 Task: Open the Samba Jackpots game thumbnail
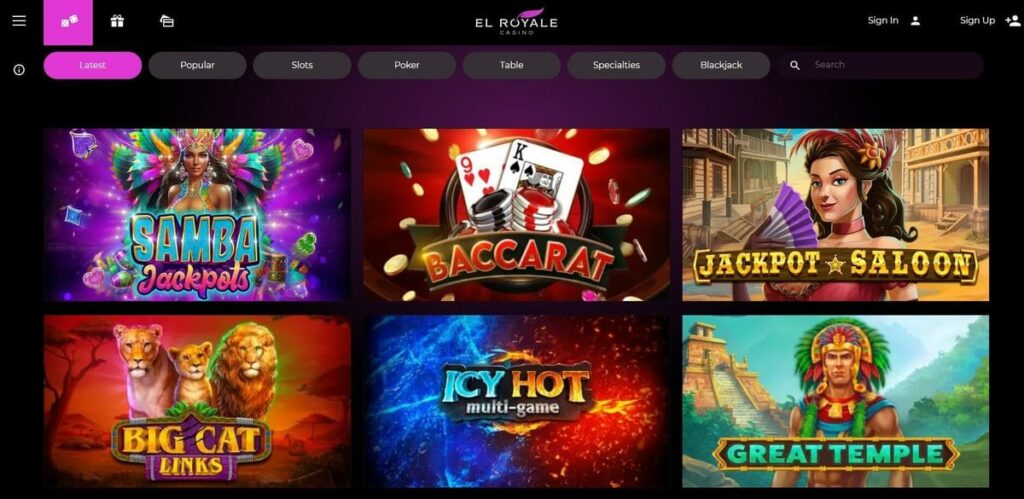click(x=197, y=215)
